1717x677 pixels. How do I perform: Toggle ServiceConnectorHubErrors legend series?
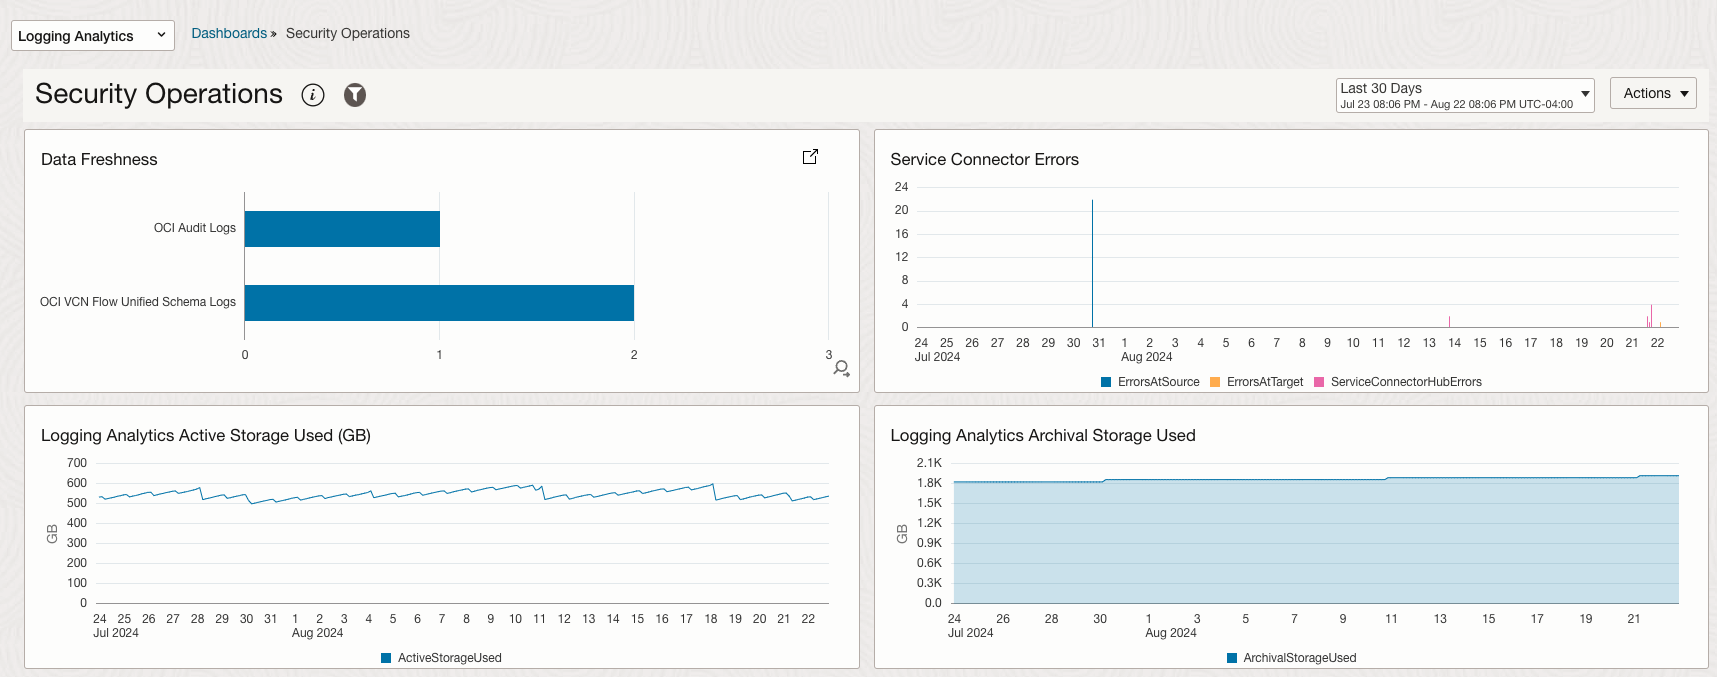pyautogui.click(x=1398, y=382)
